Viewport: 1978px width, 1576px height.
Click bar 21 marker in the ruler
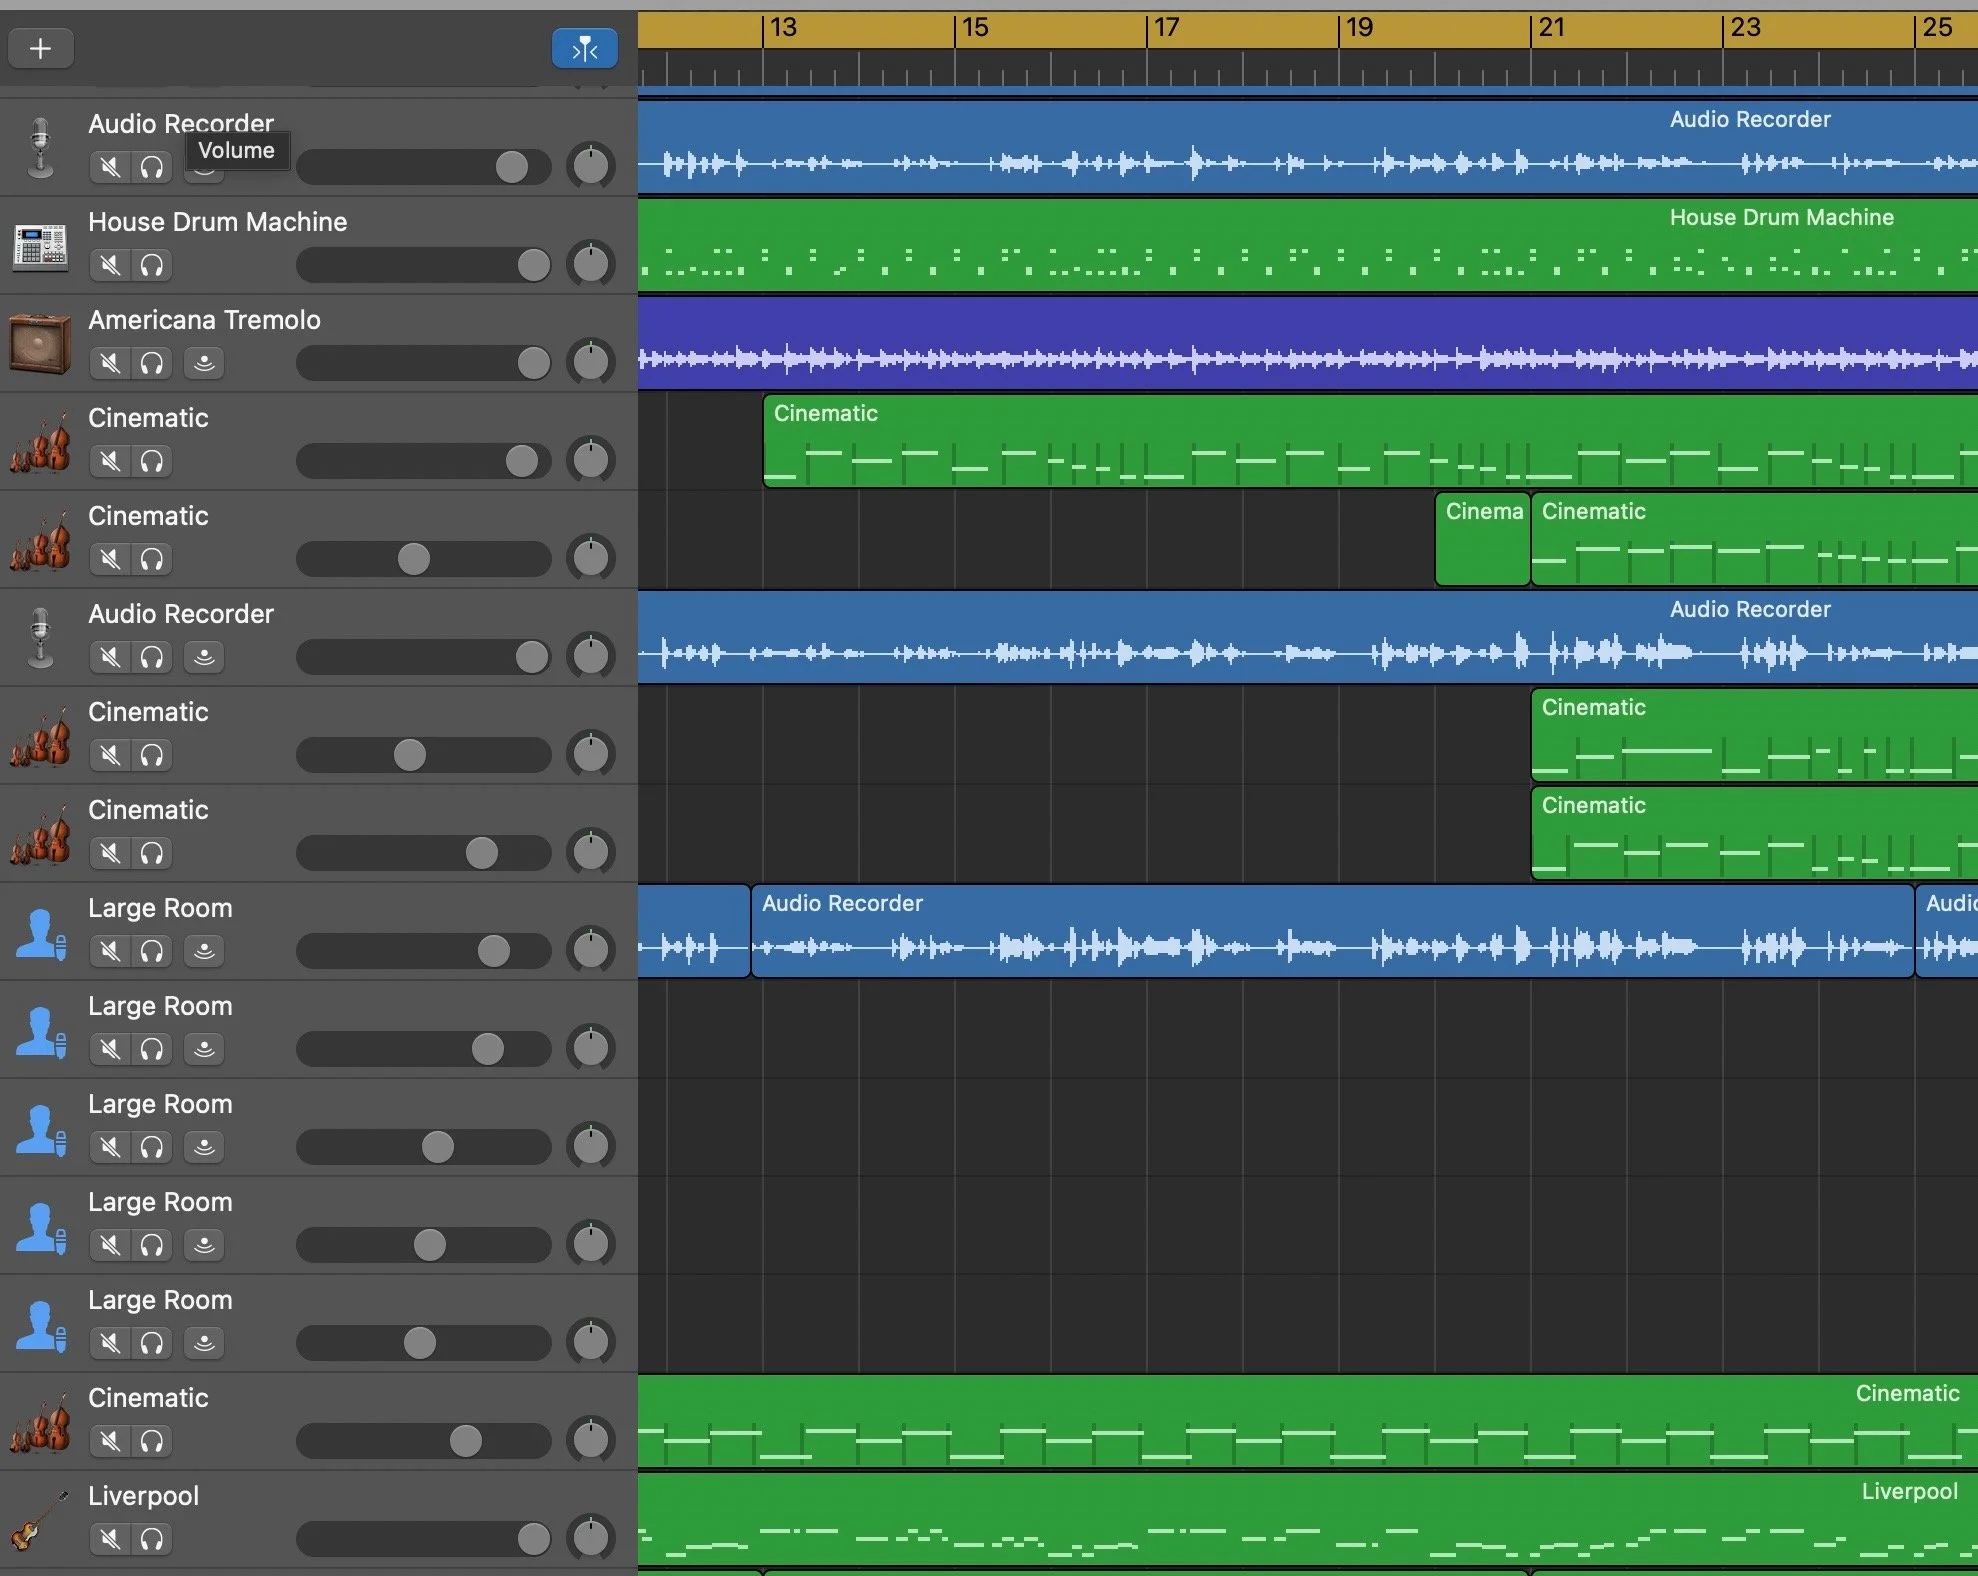[1550, 28]
